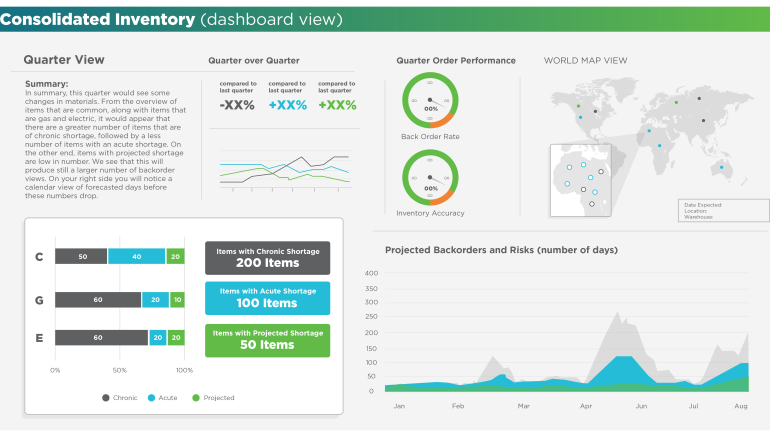Click Items with Projected Shortage button

tap(267, 340)
